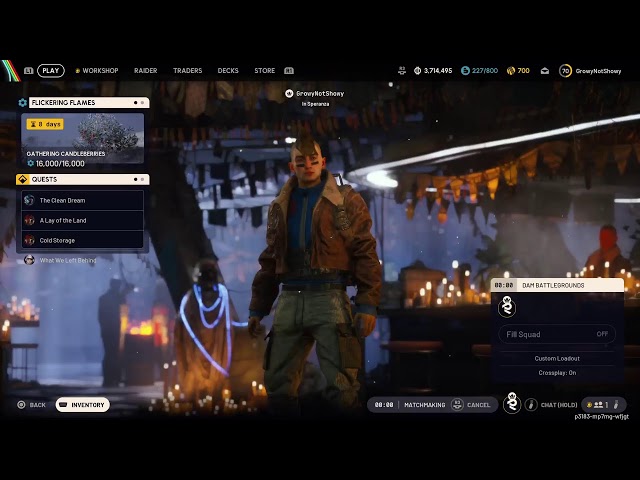Click the social icon left of coin balance
The image size is (640, 480).
tap(402, 71)
